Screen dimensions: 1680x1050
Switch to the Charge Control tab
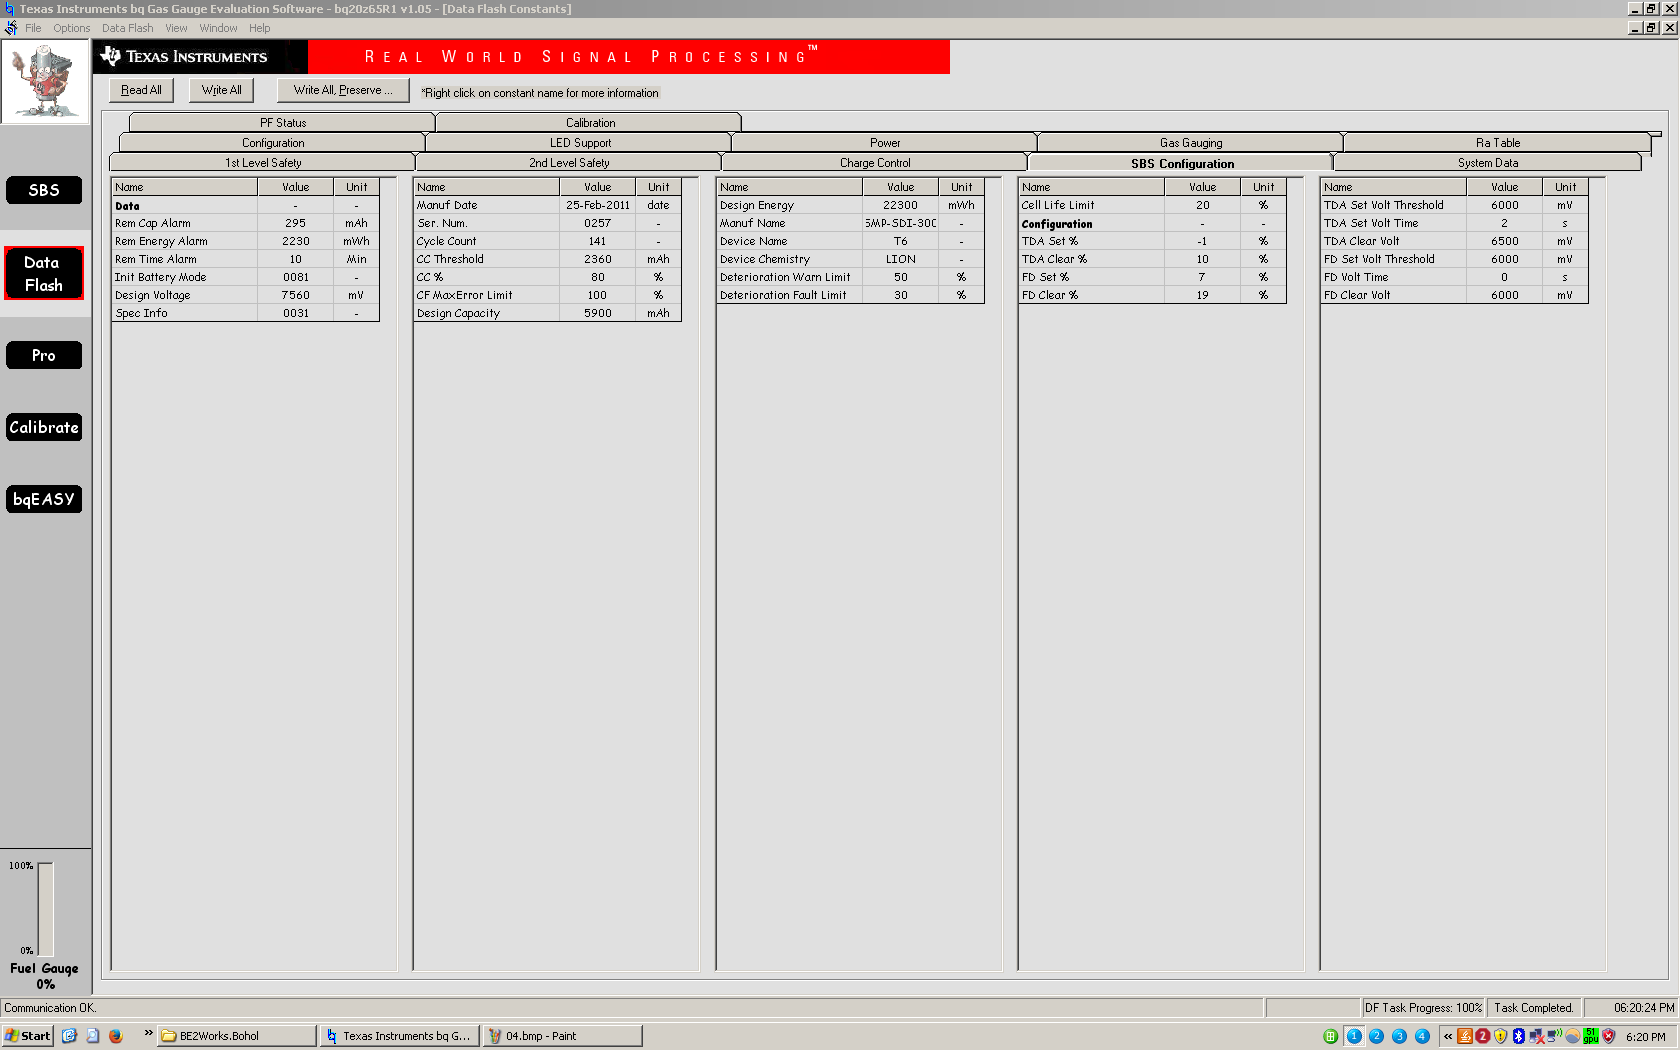(875, 163)
